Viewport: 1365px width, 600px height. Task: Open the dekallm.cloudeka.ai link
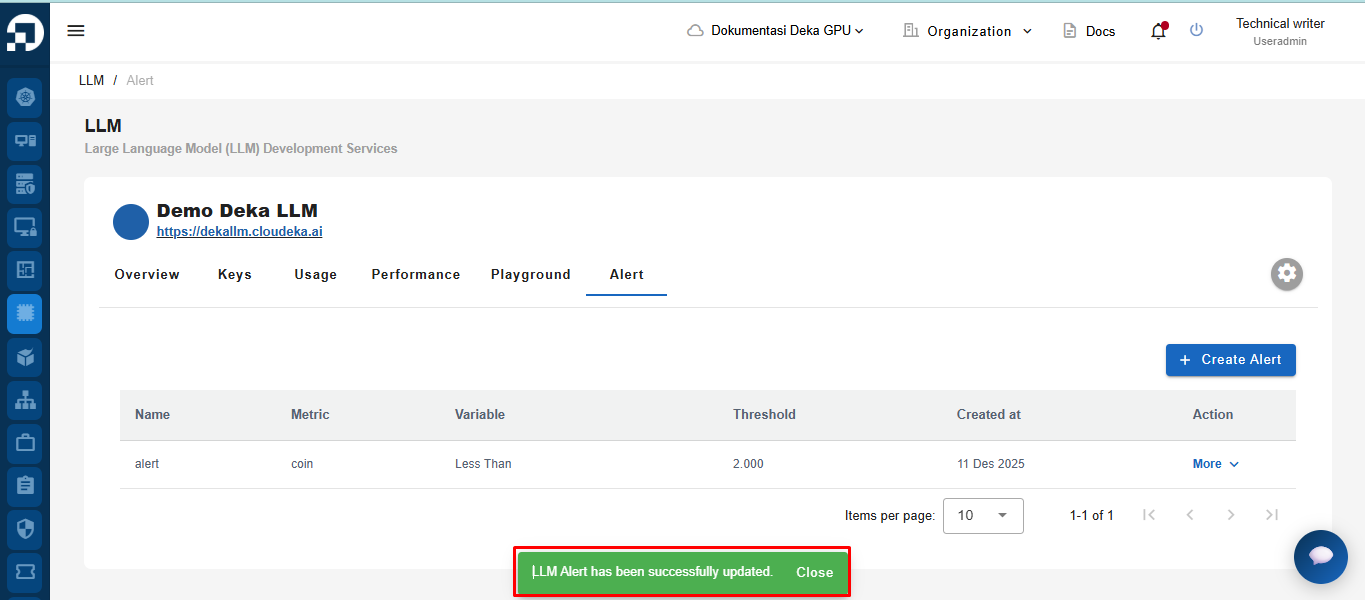click(239, 232)
